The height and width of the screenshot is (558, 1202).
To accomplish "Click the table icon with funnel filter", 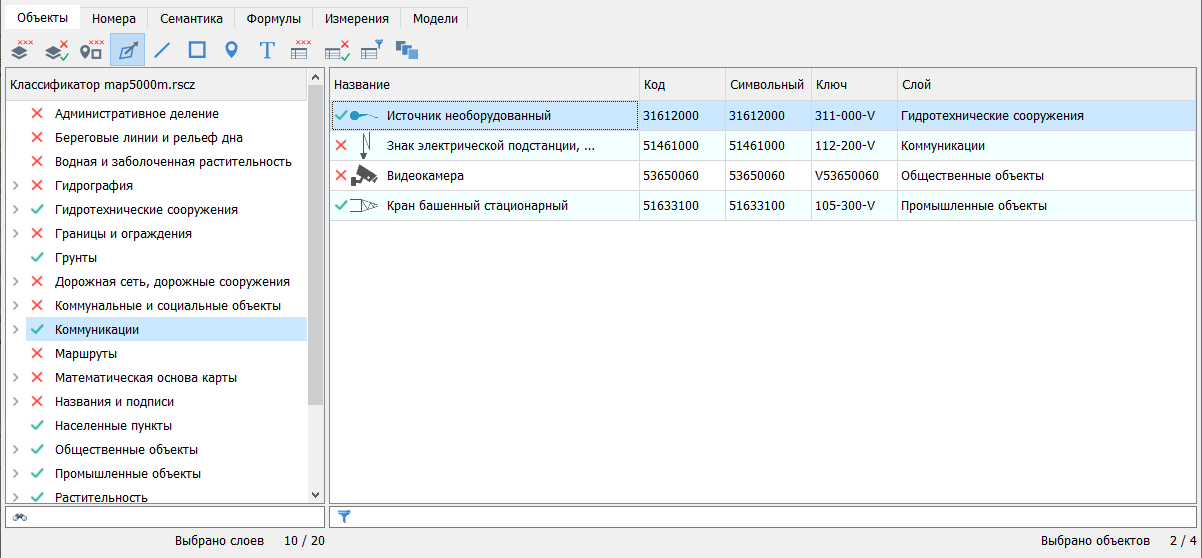I will pos(372,49).
